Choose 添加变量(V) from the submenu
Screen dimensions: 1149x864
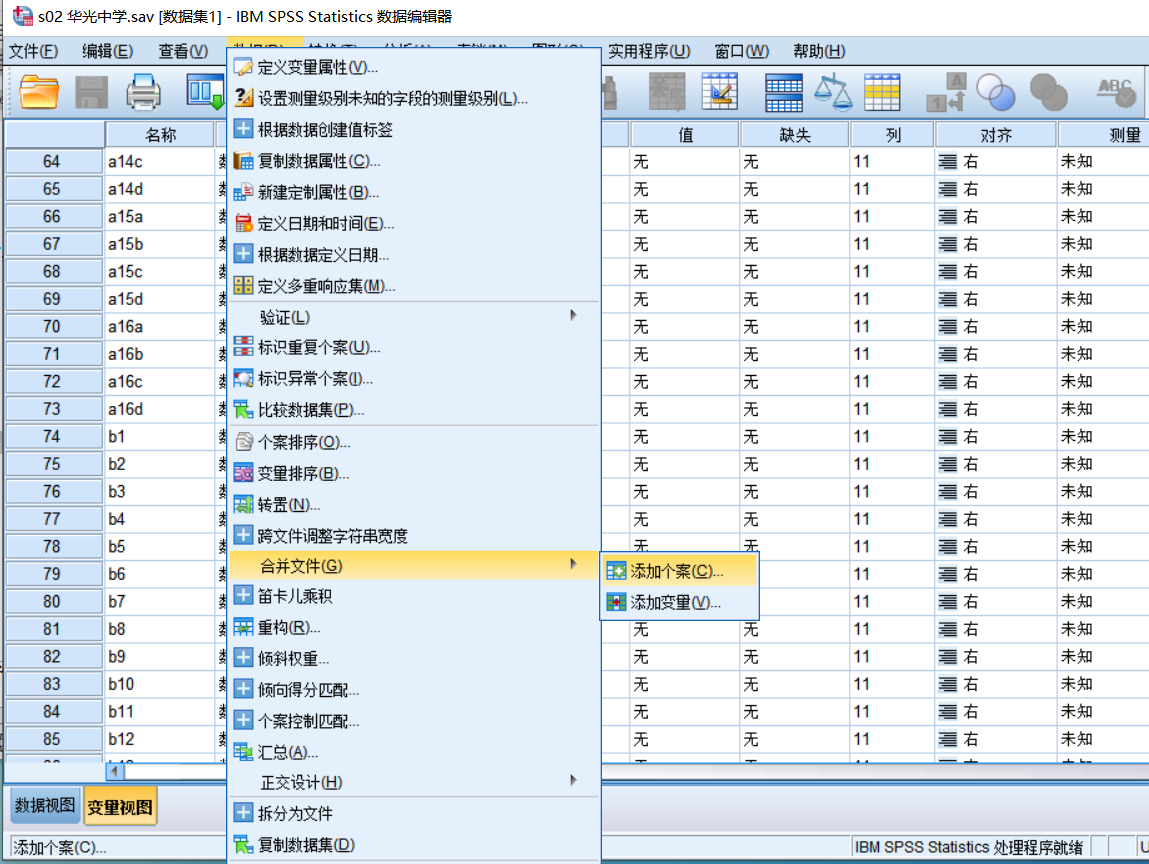pyautogui.click(x=679, y=602)
